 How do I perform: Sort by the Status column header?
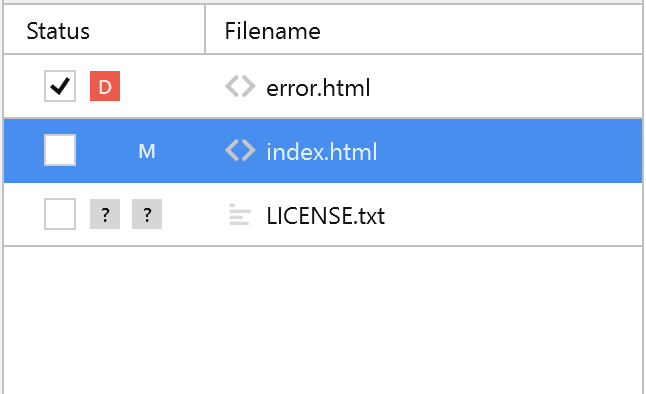pyautogui.click(x=58, y=31)
